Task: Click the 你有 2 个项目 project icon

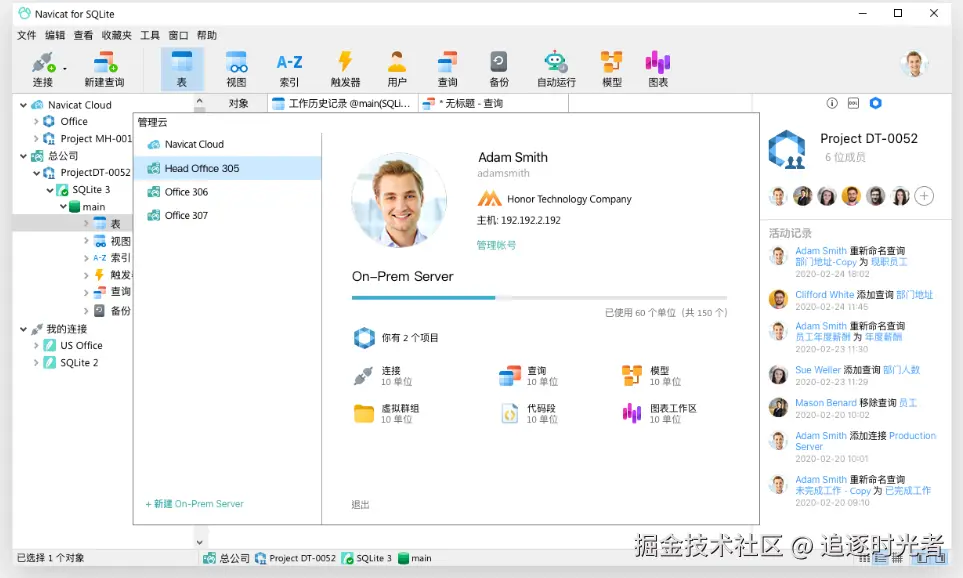Action: [364, 338]
